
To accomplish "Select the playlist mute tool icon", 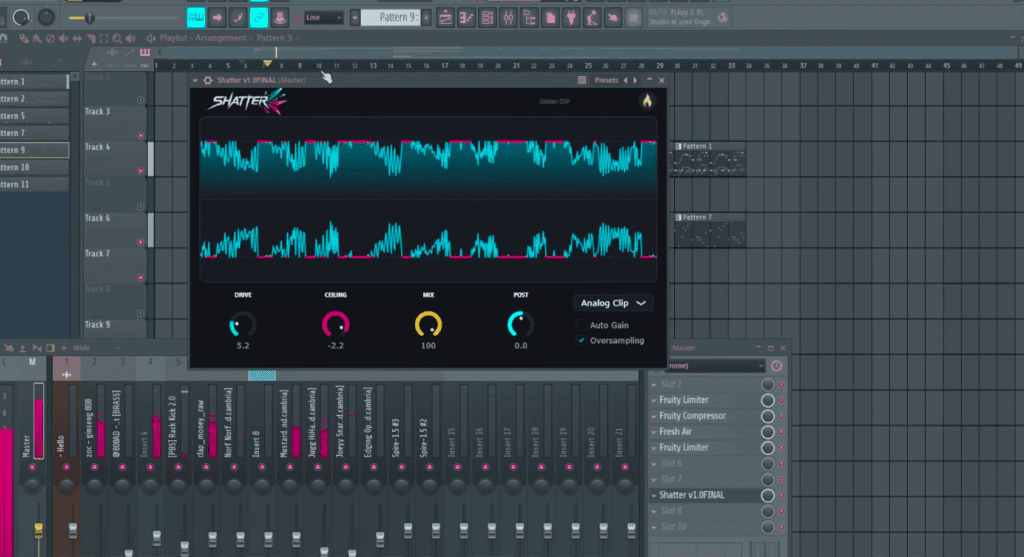I will click(63, 39).
